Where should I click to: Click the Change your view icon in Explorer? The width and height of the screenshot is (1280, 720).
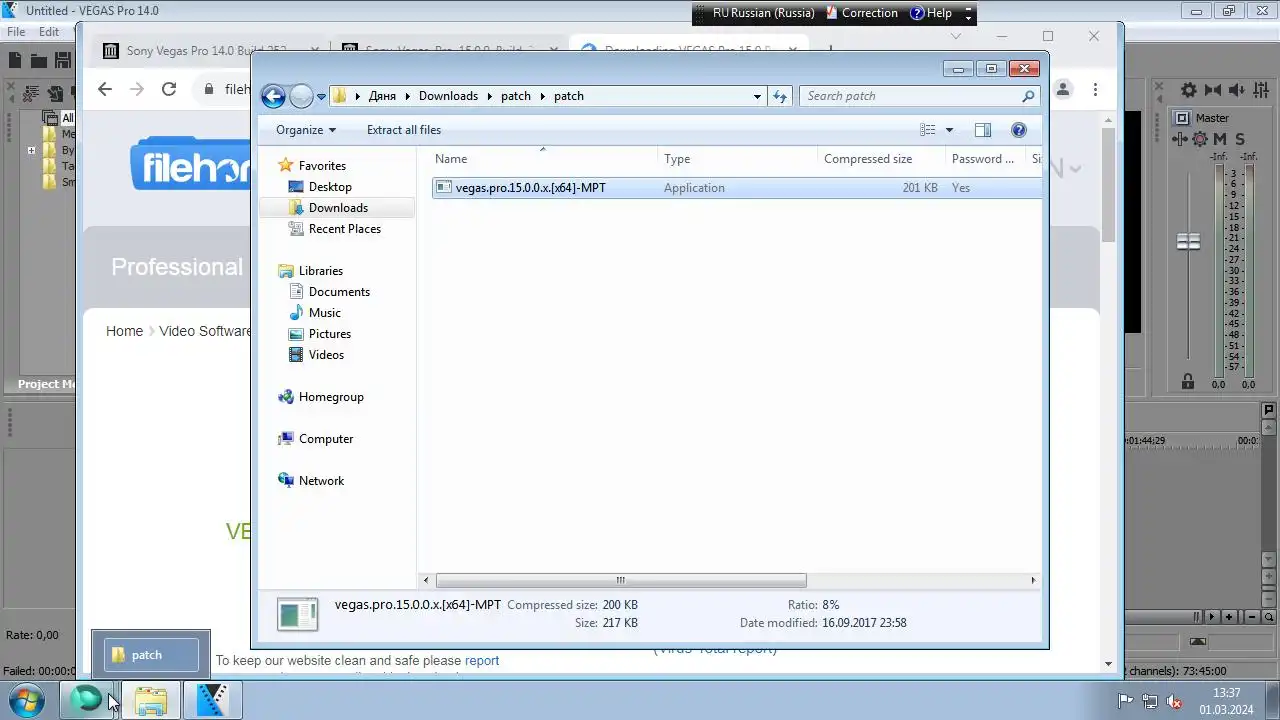click(x=928, y=130)
